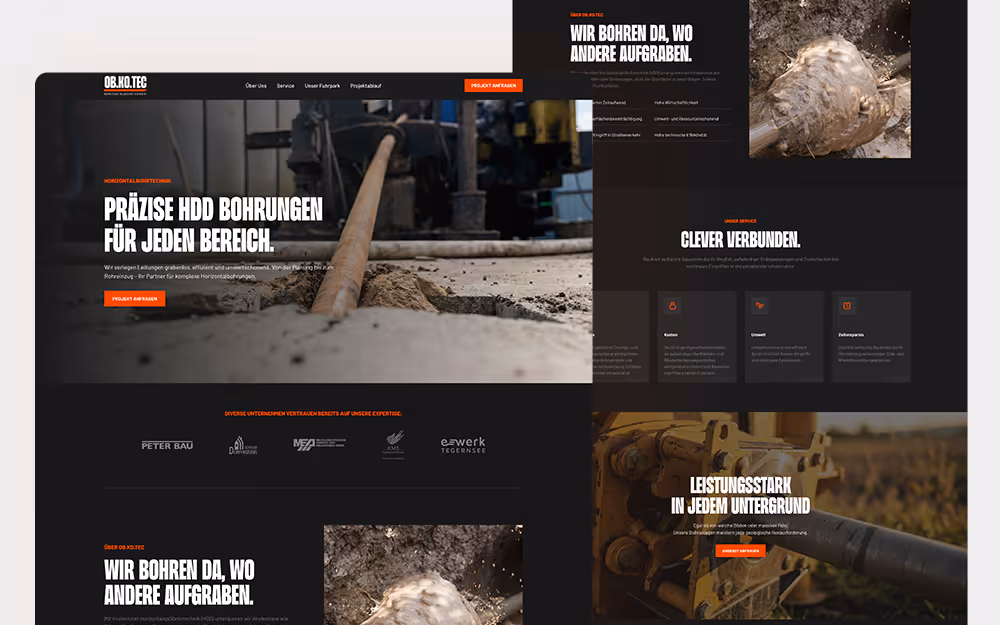Viewport: 1000px width, 625px height.
Task: Click 'Hohe Wirtschaftlichkeit' list item
Action: point(676,103)
